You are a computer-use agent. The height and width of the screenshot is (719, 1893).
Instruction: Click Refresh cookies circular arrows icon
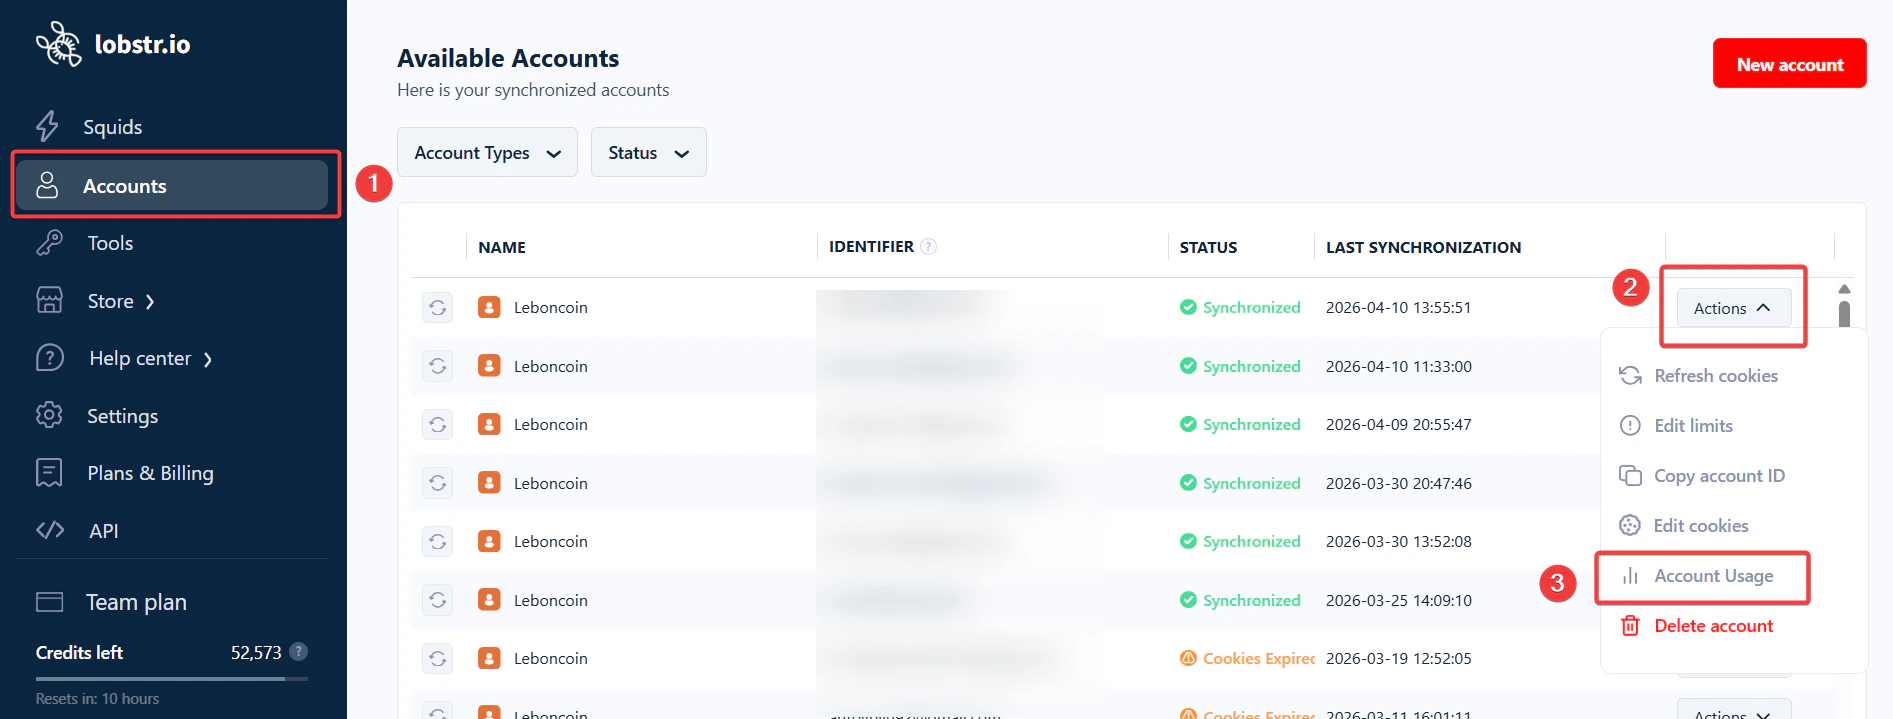1630,376
